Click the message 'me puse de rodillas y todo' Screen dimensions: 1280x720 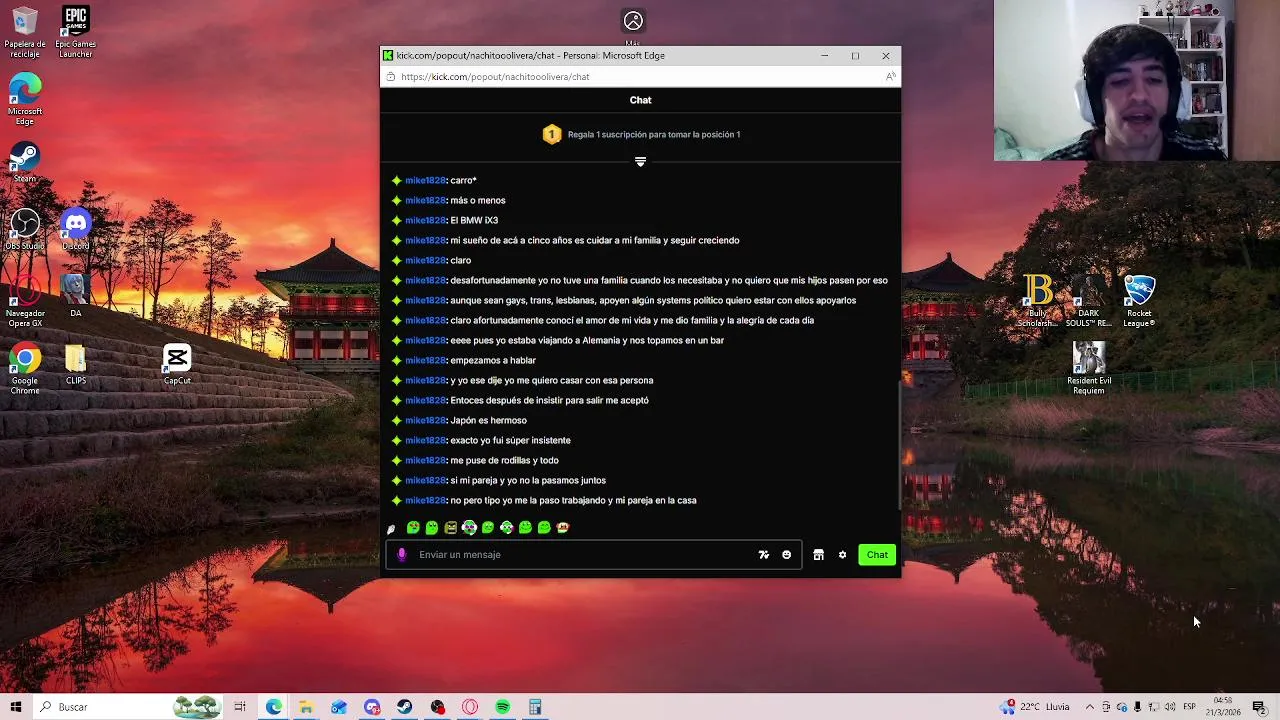[x=504, y=460]
